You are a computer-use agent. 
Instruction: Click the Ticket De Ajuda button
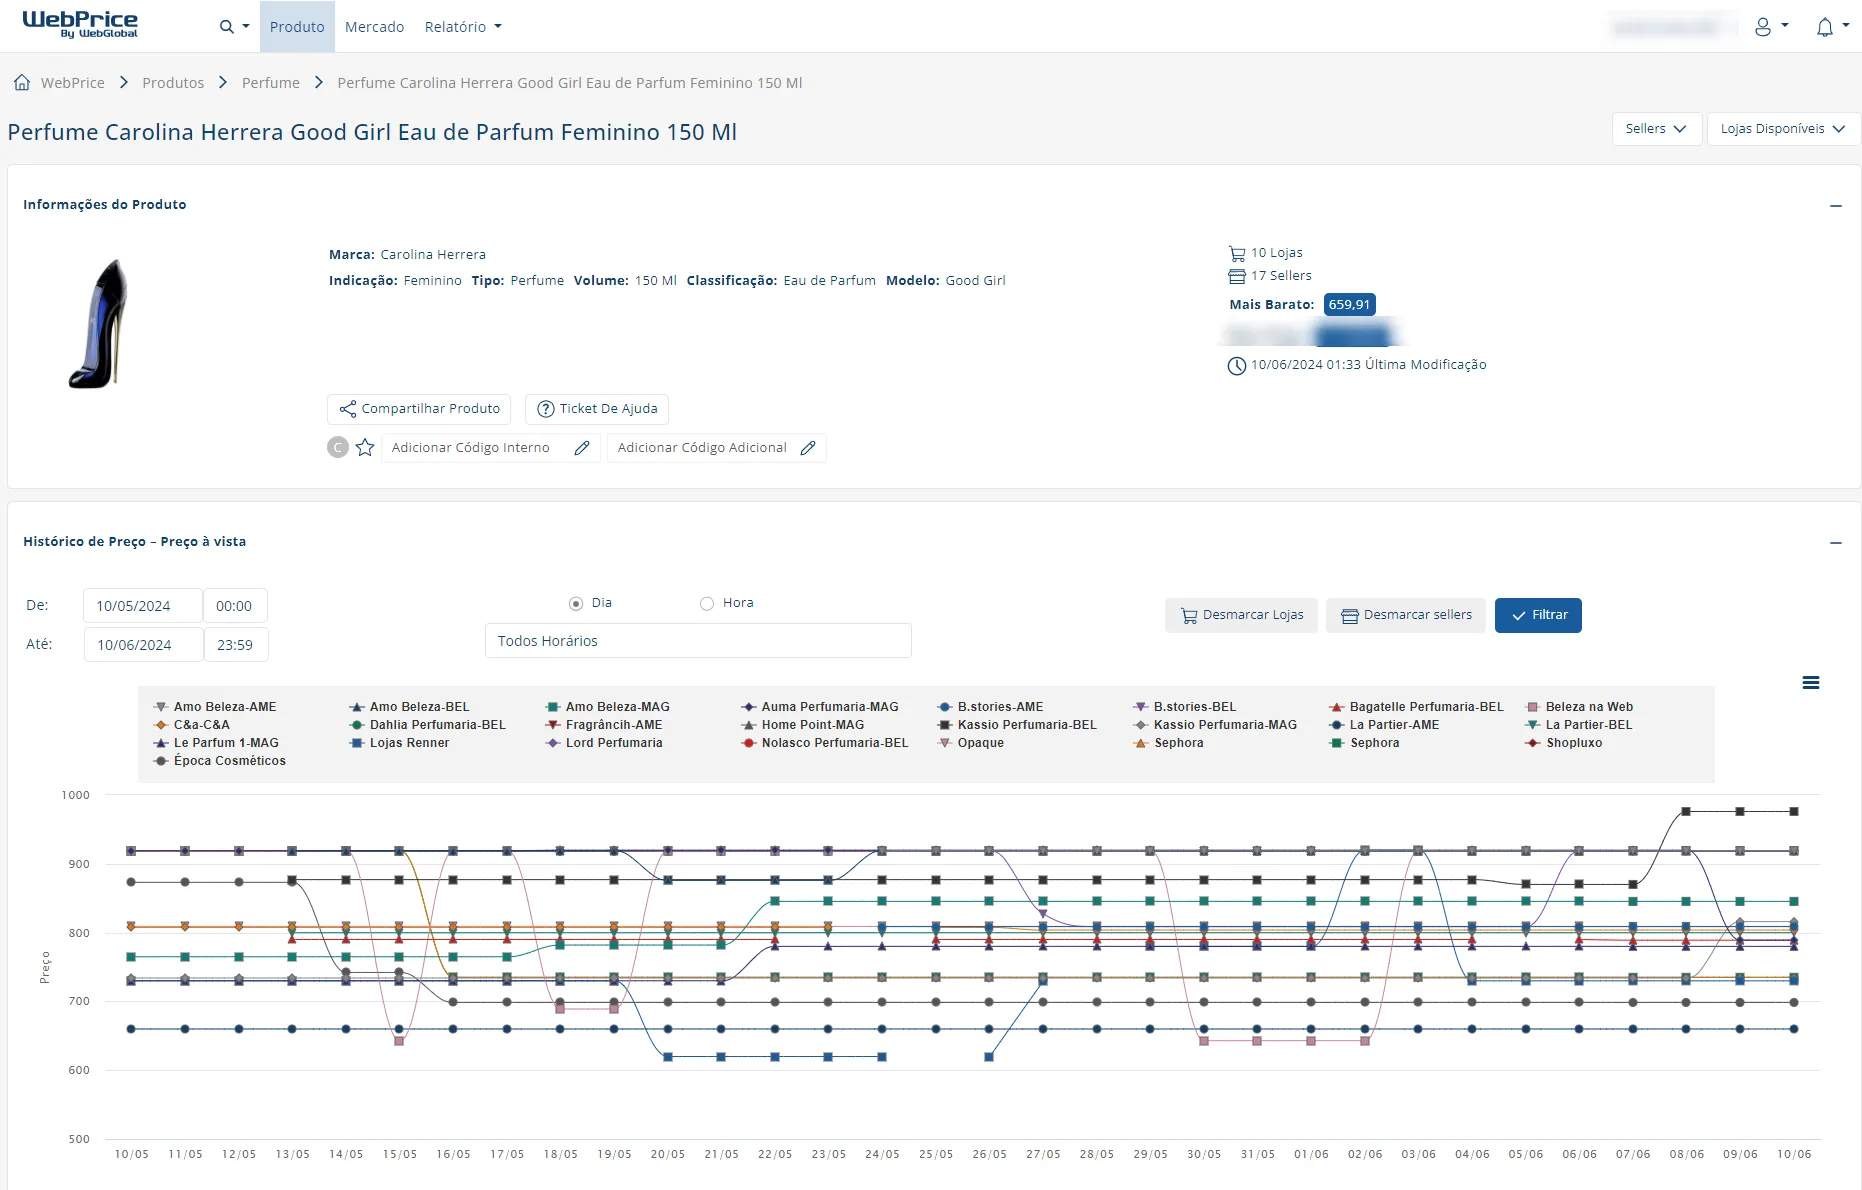click(597, 409)
